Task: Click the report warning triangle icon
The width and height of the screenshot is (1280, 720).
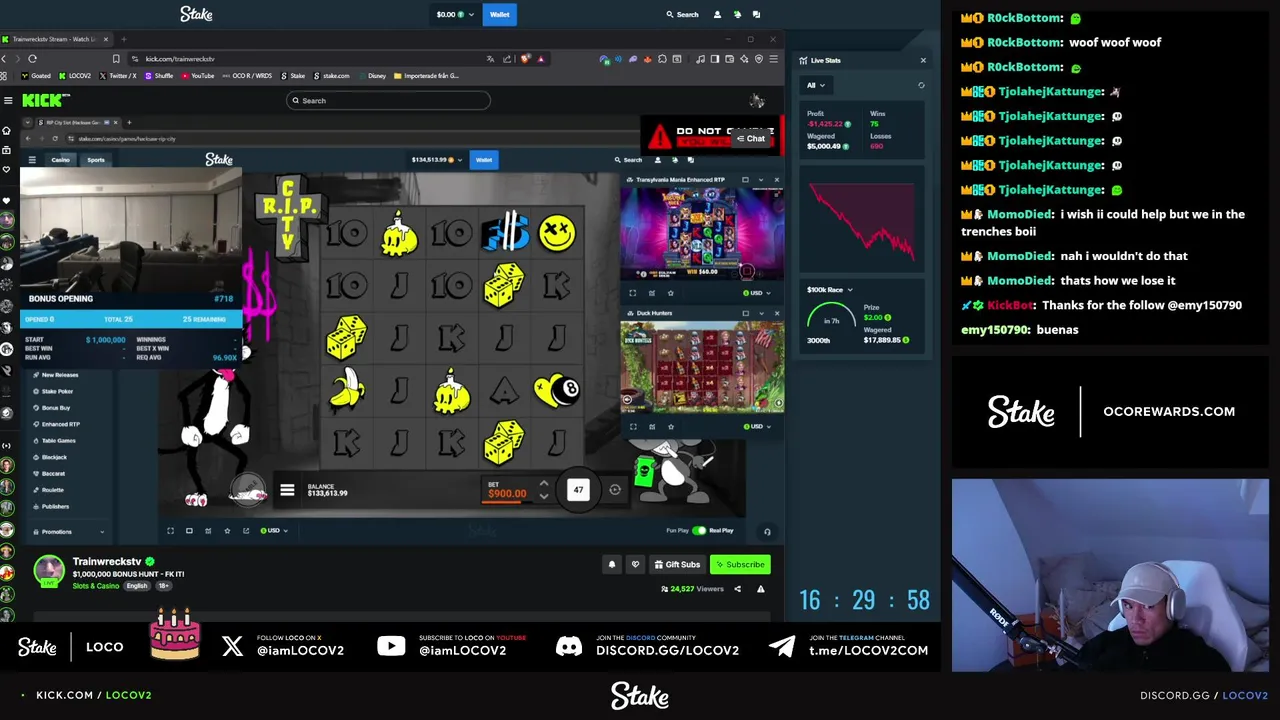Action: point(760,589)
